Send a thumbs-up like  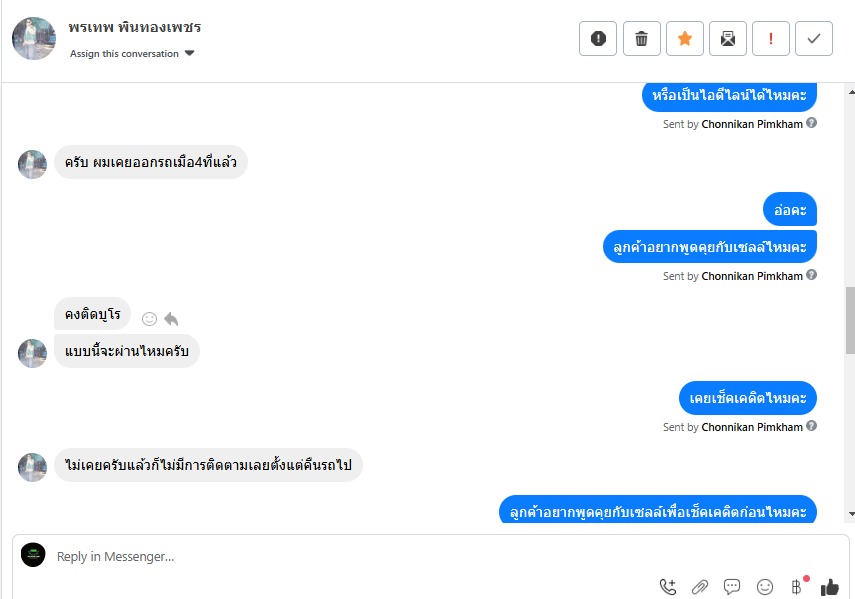[x=829, y=587]
